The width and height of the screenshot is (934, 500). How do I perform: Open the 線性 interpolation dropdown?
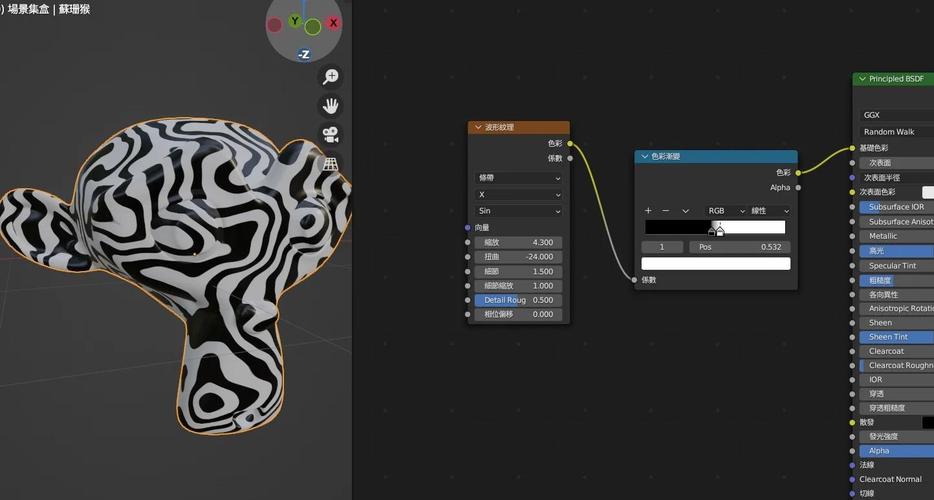[770, 211]
